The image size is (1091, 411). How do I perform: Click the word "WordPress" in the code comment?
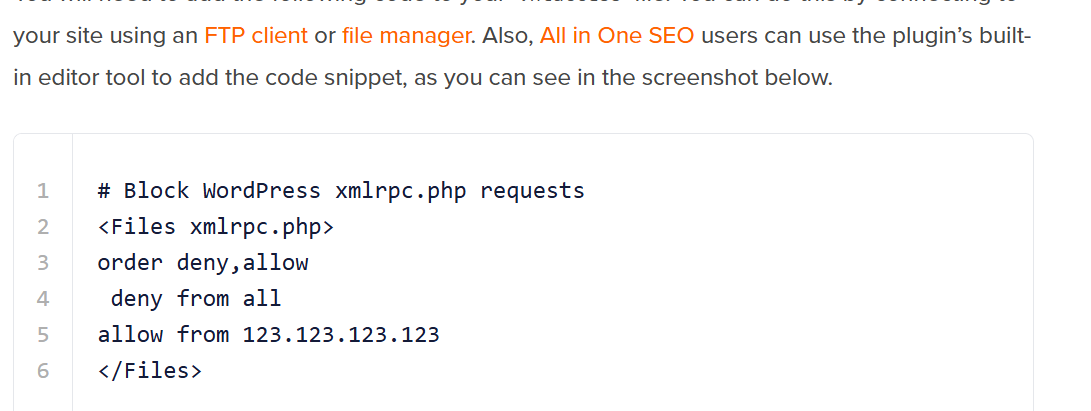[262, 191]
